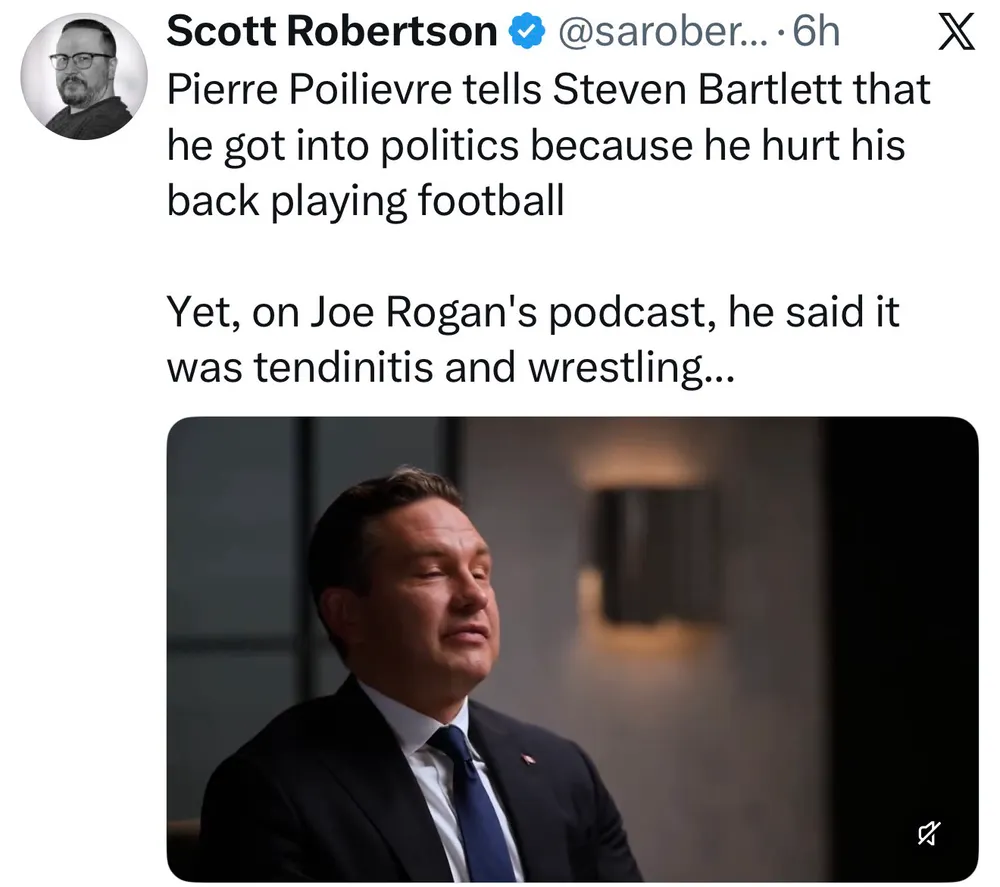The image size is (1000, 887).
Task: Play the embedded video
Action: (571, 648)
